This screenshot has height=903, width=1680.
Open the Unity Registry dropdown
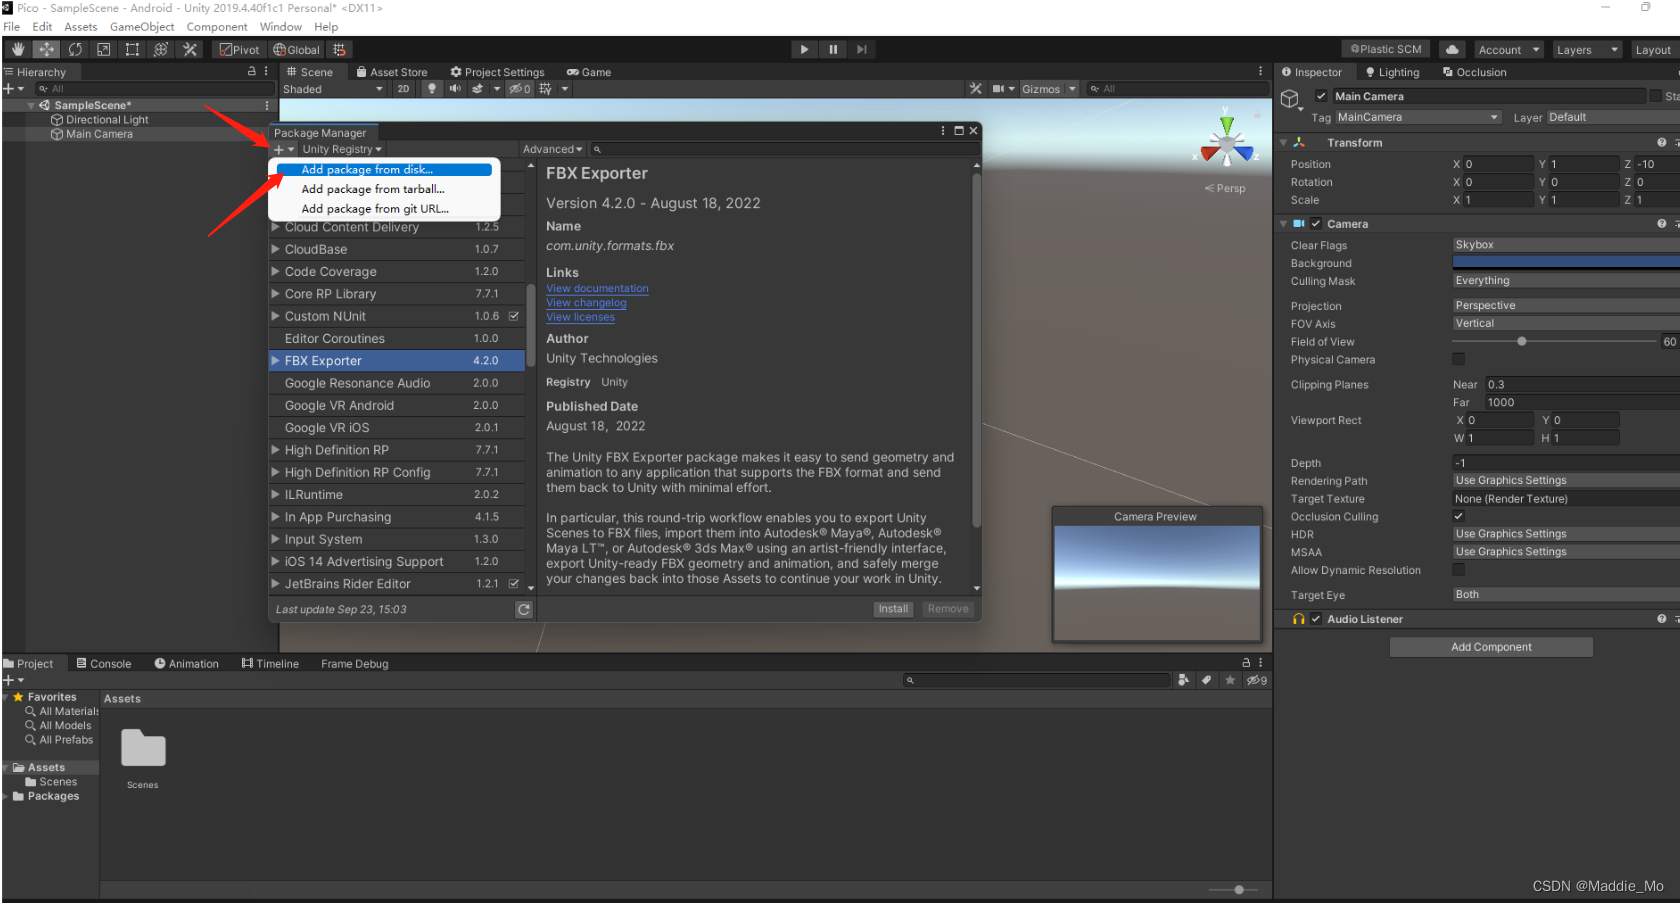pos(342,149)
